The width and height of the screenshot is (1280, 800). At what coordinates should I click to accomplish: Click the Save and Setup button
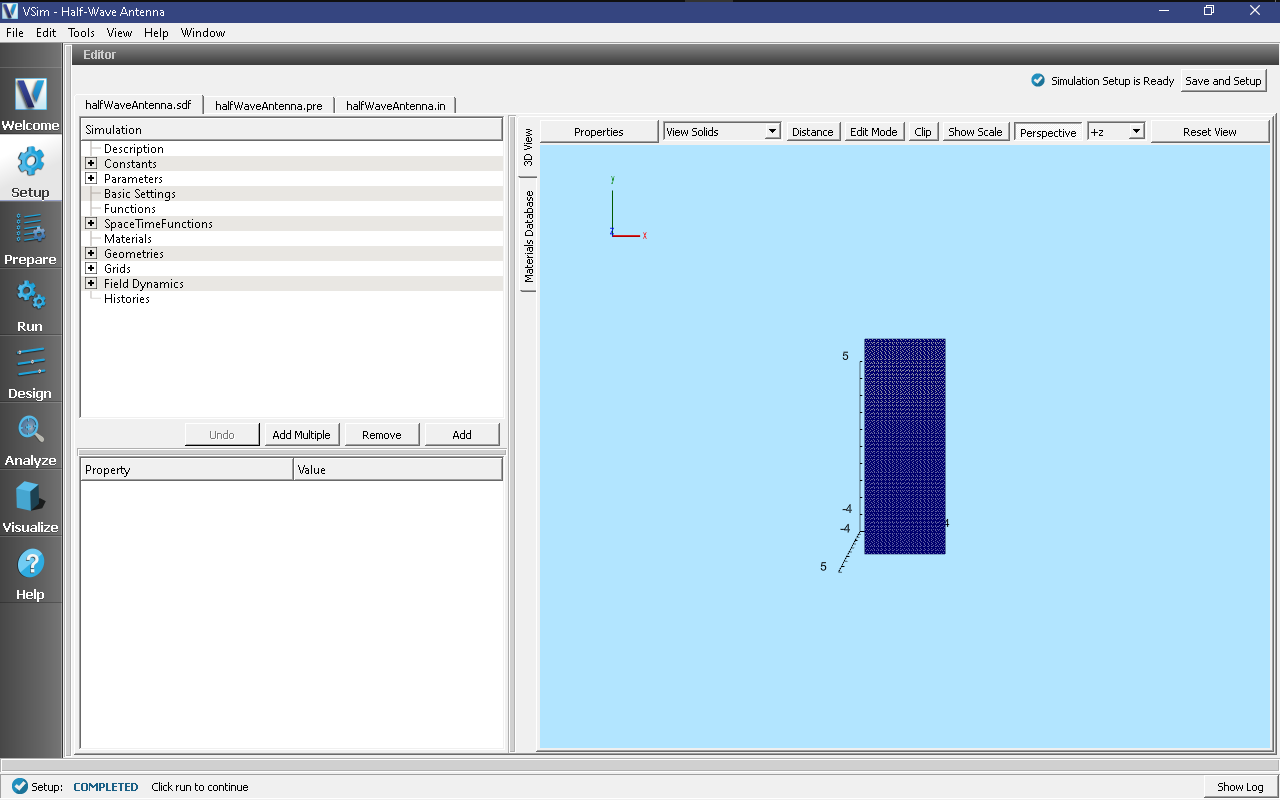(1223, 81)
